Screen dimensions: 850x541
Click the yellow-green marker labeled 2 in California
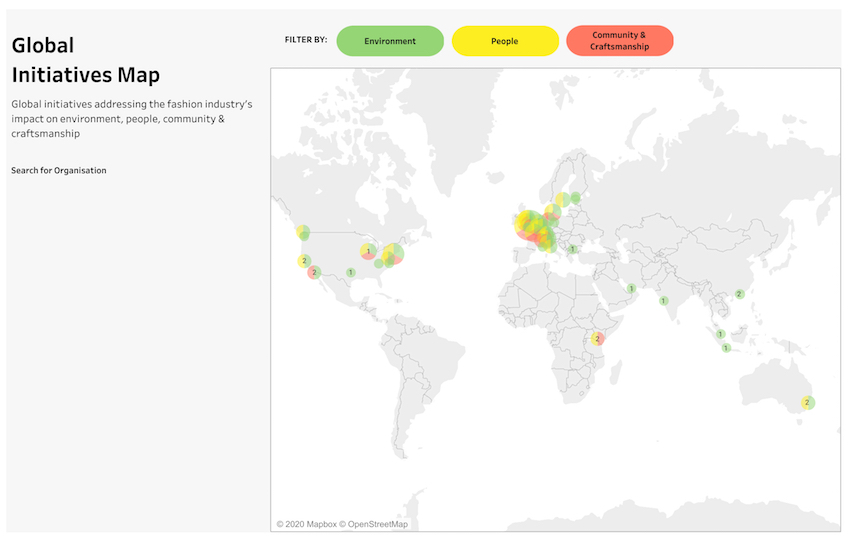pyautogui.click(x=303, y=261)
